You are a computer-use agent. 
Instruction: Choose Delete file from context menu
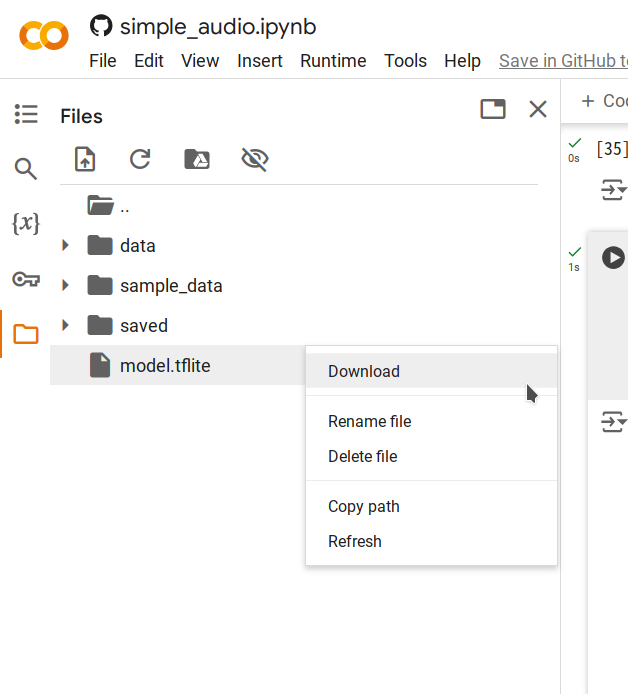pyautogui.click(x=432, y=456)
